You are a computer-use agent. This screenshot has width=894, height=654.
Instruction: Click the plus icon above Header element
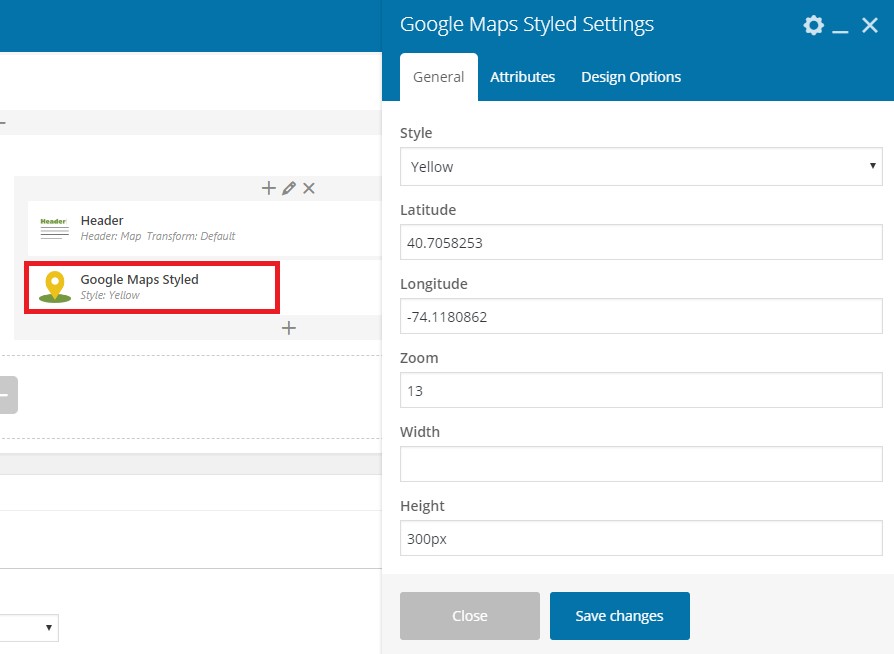click(x=269, y=188)
